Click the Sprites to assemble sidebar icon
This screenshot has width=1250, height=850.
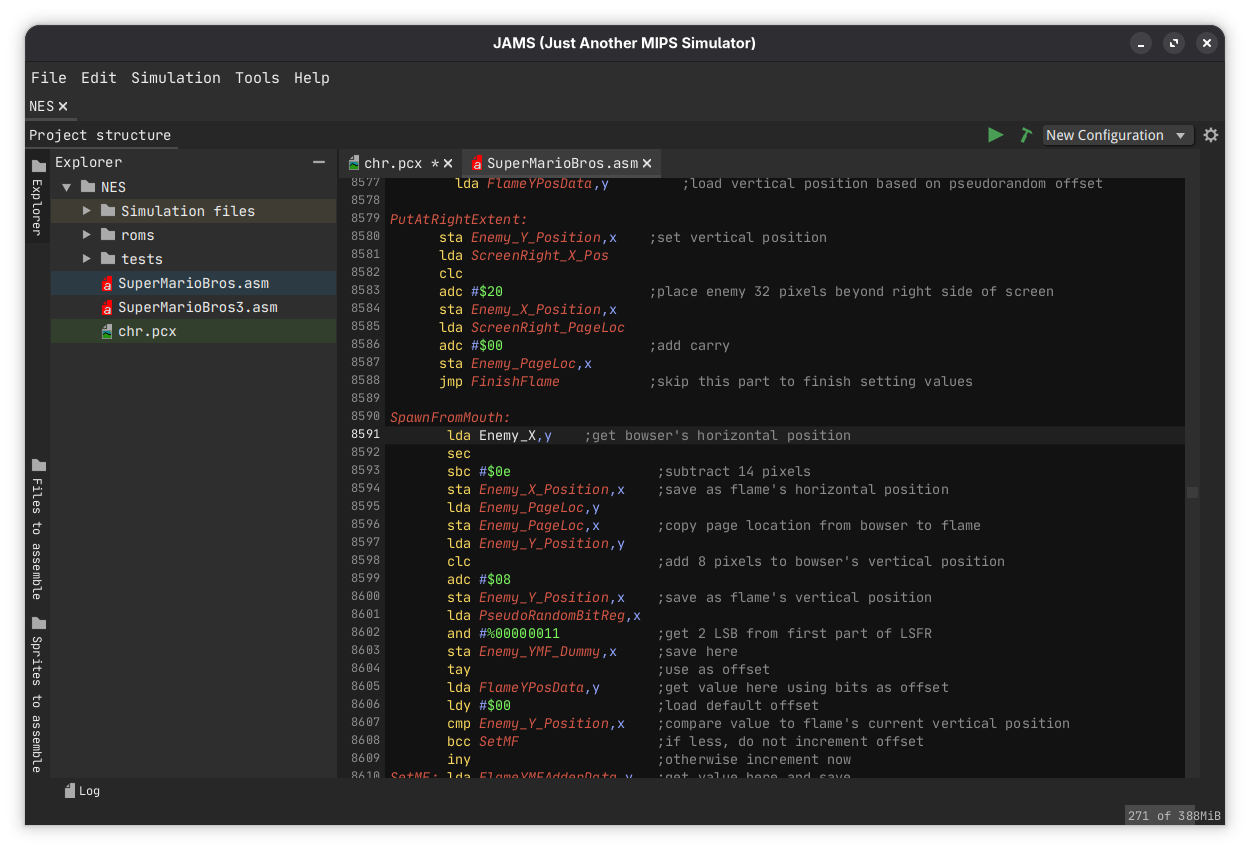[37, 622]
